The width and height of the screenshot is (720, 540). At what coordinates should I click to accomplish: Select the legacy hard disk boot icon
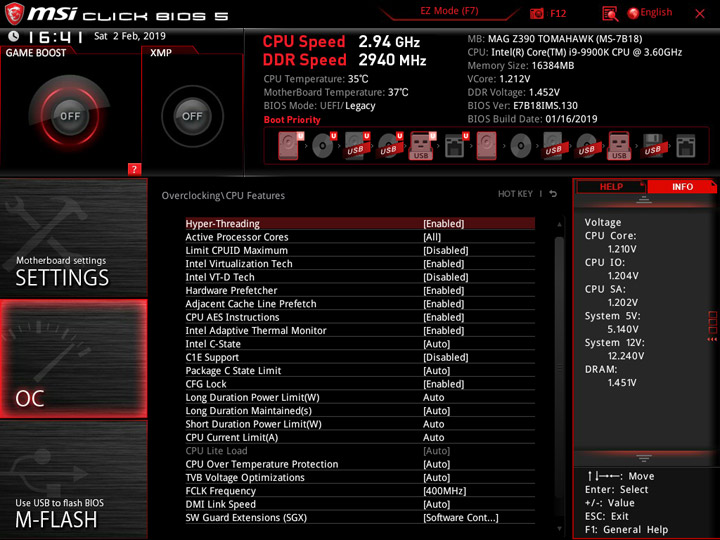pos(486,146)
